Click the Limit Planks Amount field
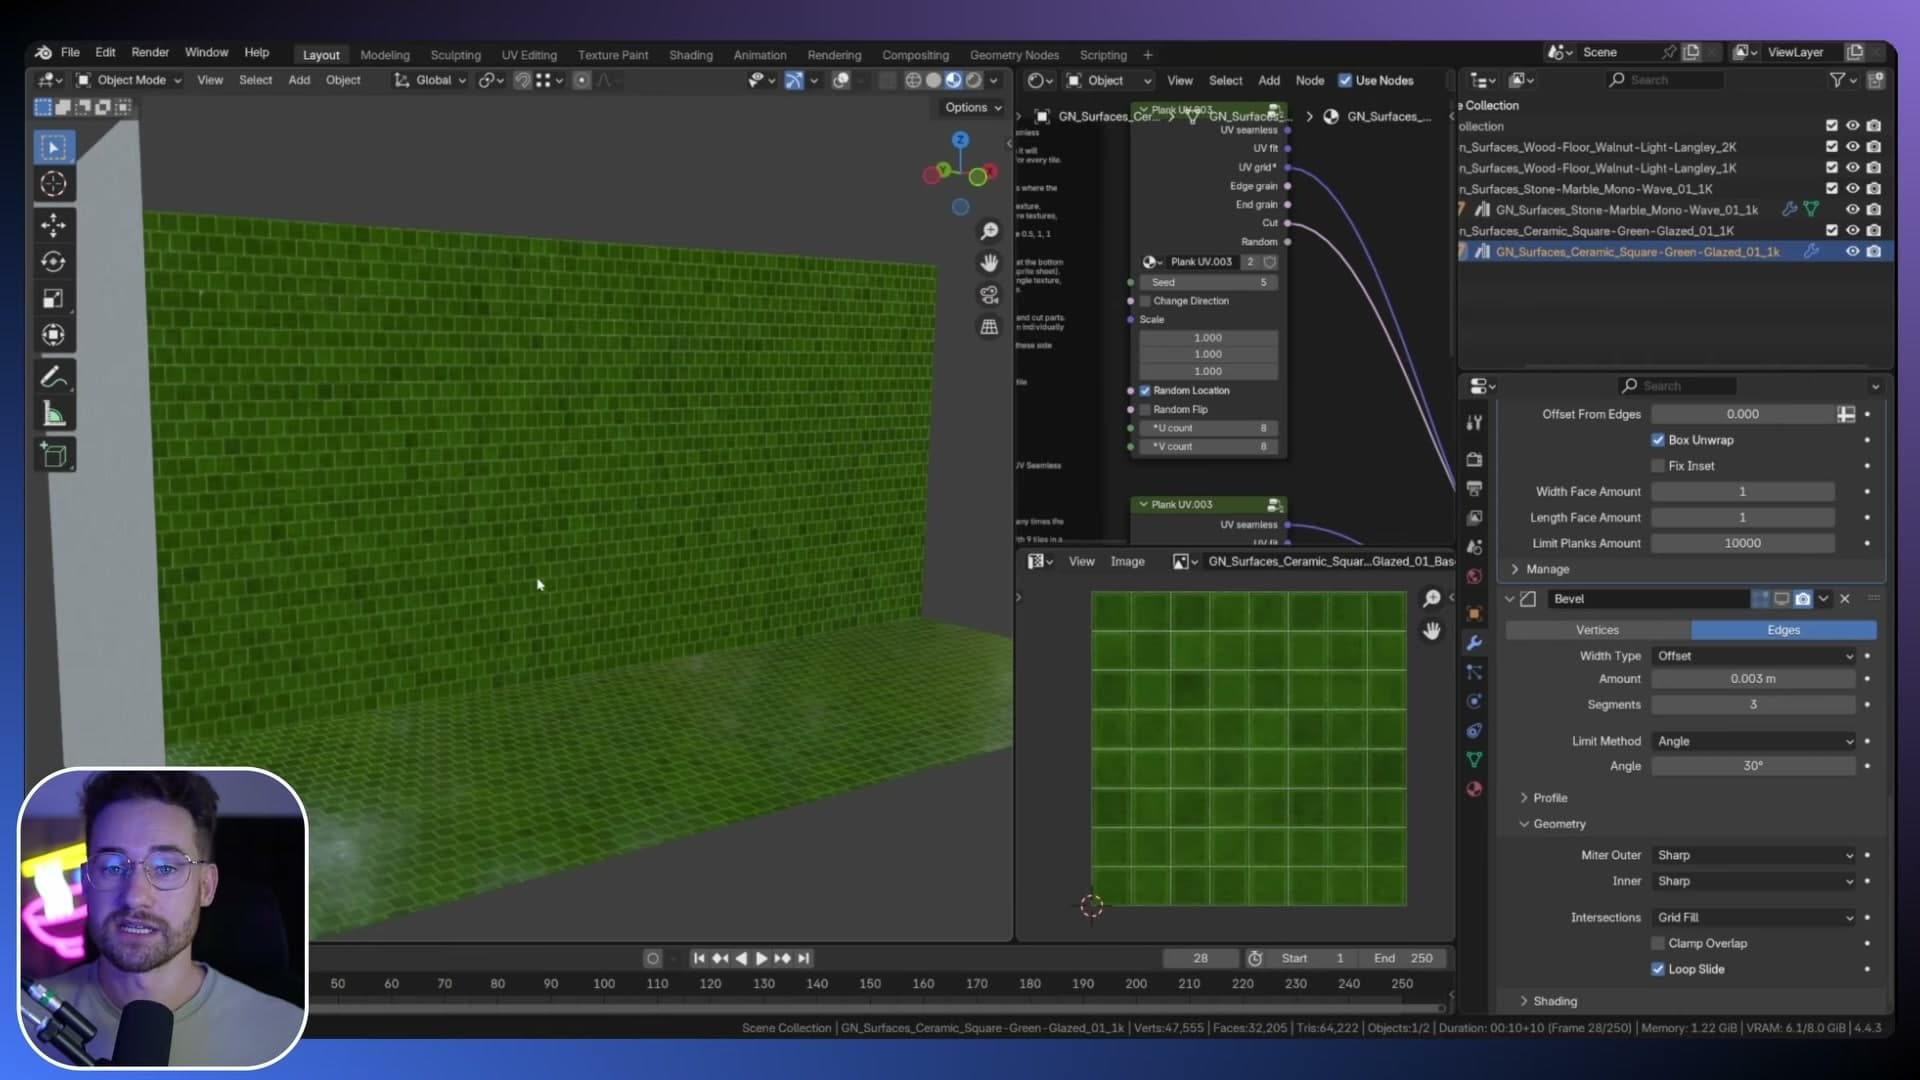The height and width of the screenshot is (1080, 1920). 1743,543
